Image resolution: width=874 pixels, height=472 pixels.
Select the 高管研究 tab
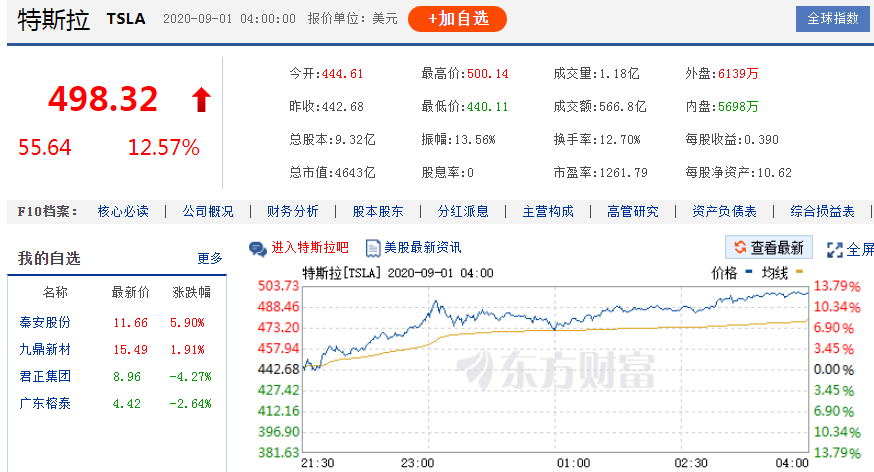[632, 211]
